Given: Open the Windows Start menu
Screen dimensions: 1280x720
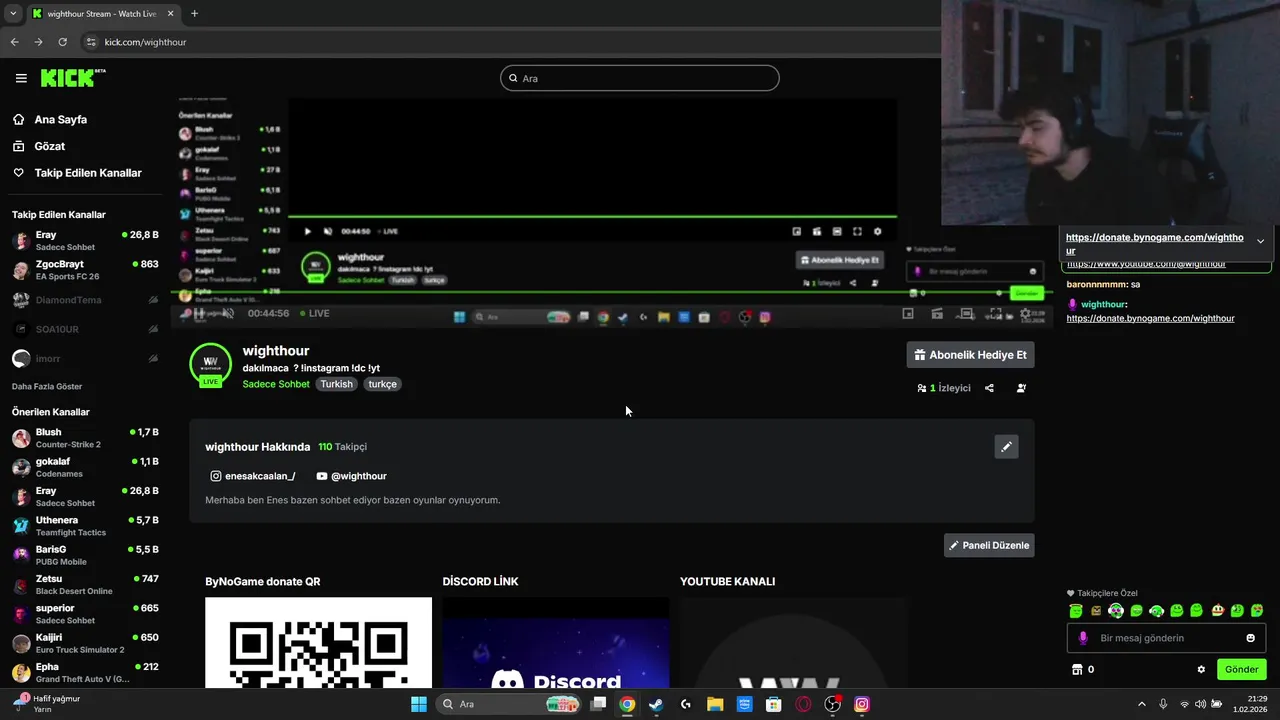Looking at the screenshot, I should (x=419, y=704).
